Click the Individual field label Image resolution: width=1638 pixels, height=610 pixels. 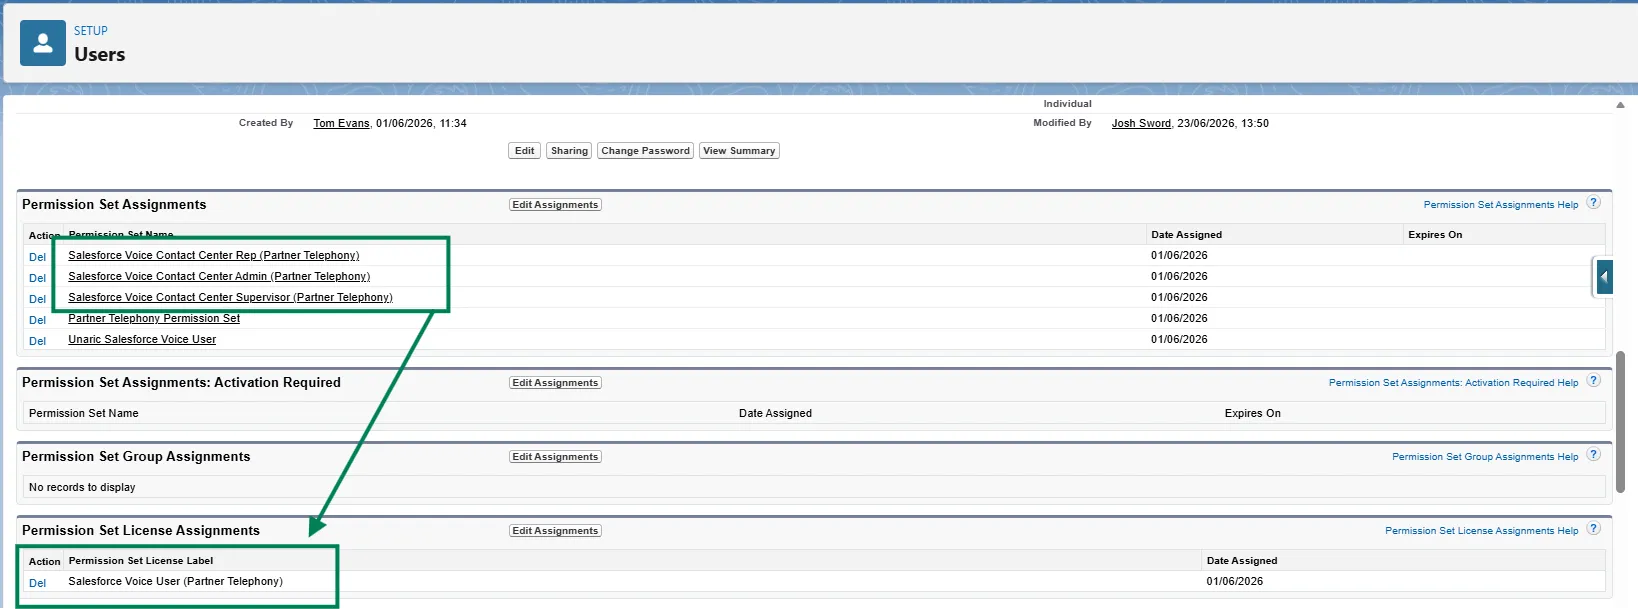(1067, 104)
